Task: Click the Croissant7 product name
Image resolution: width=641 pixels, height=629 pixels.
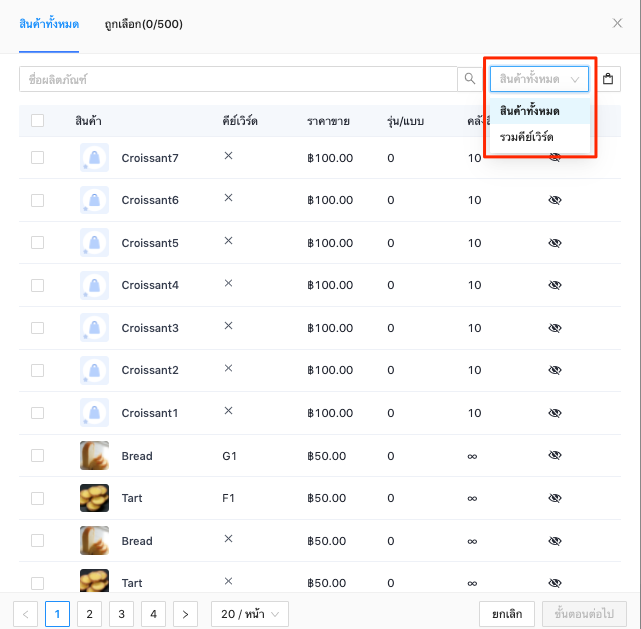Action: point(150,158)
